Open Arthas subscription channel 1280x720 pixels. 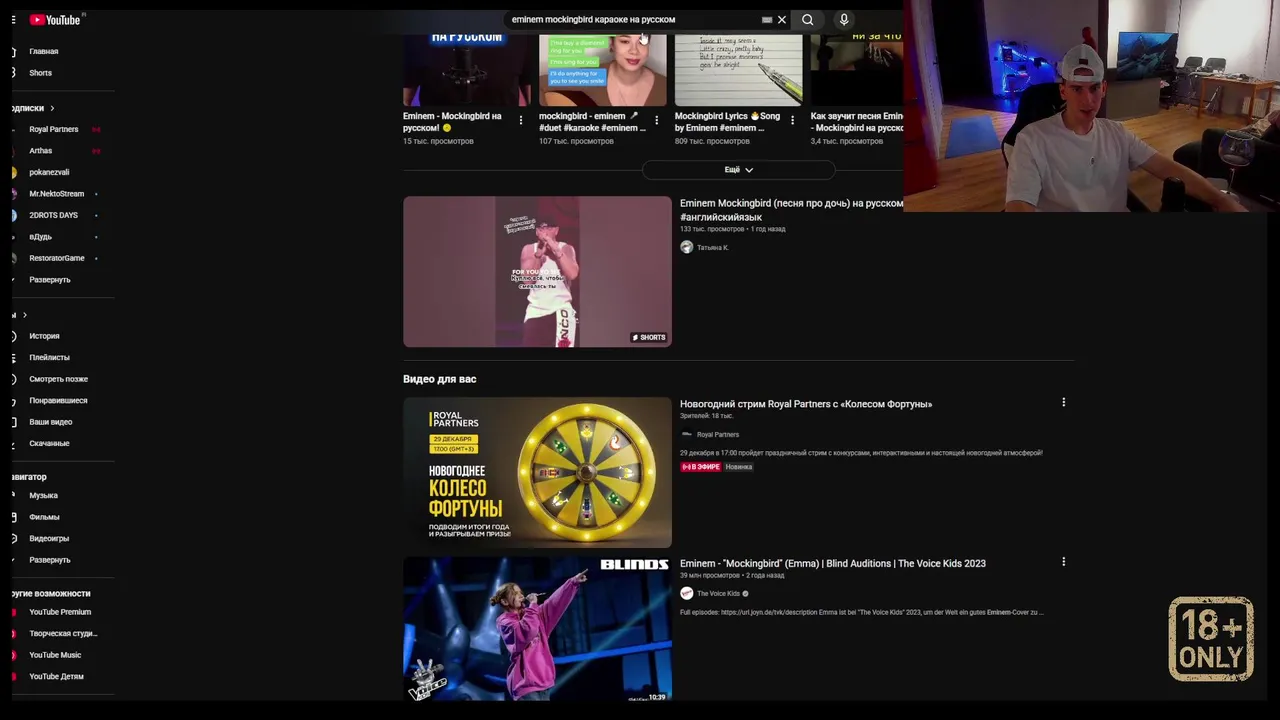click(x=40, y=151)
